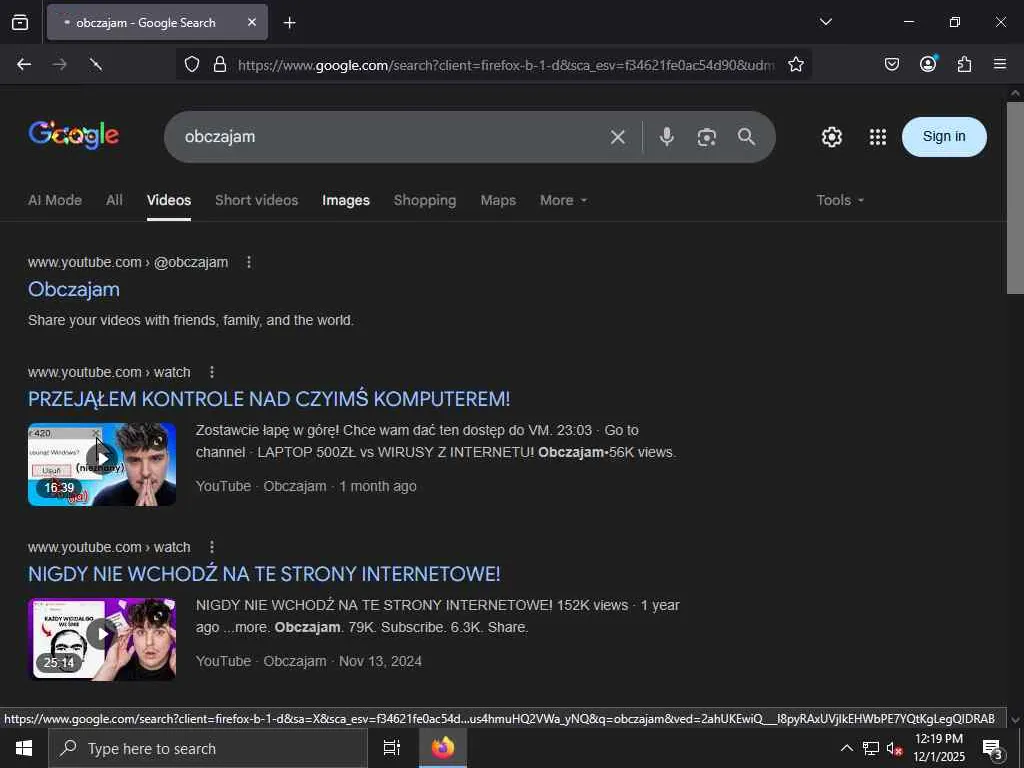This screenshot has width=1024, height=768.
Task: Click the URL address bar
Action: [x=506, y=65]
